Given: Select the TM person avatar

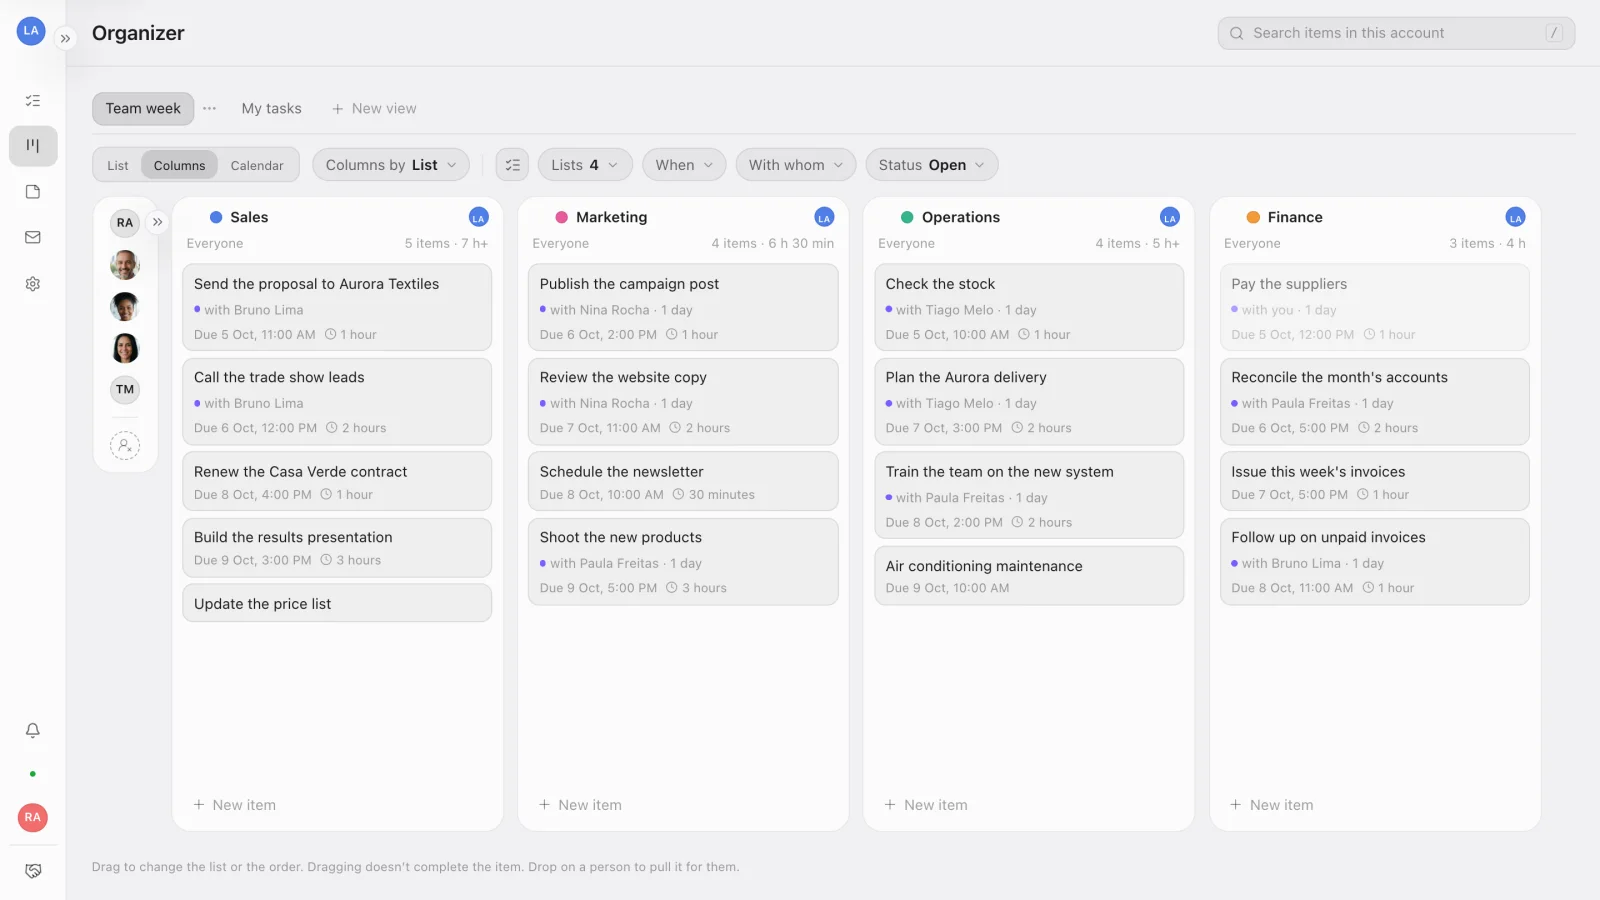Looking at the screenshot, I should click(x=125, y=389).
